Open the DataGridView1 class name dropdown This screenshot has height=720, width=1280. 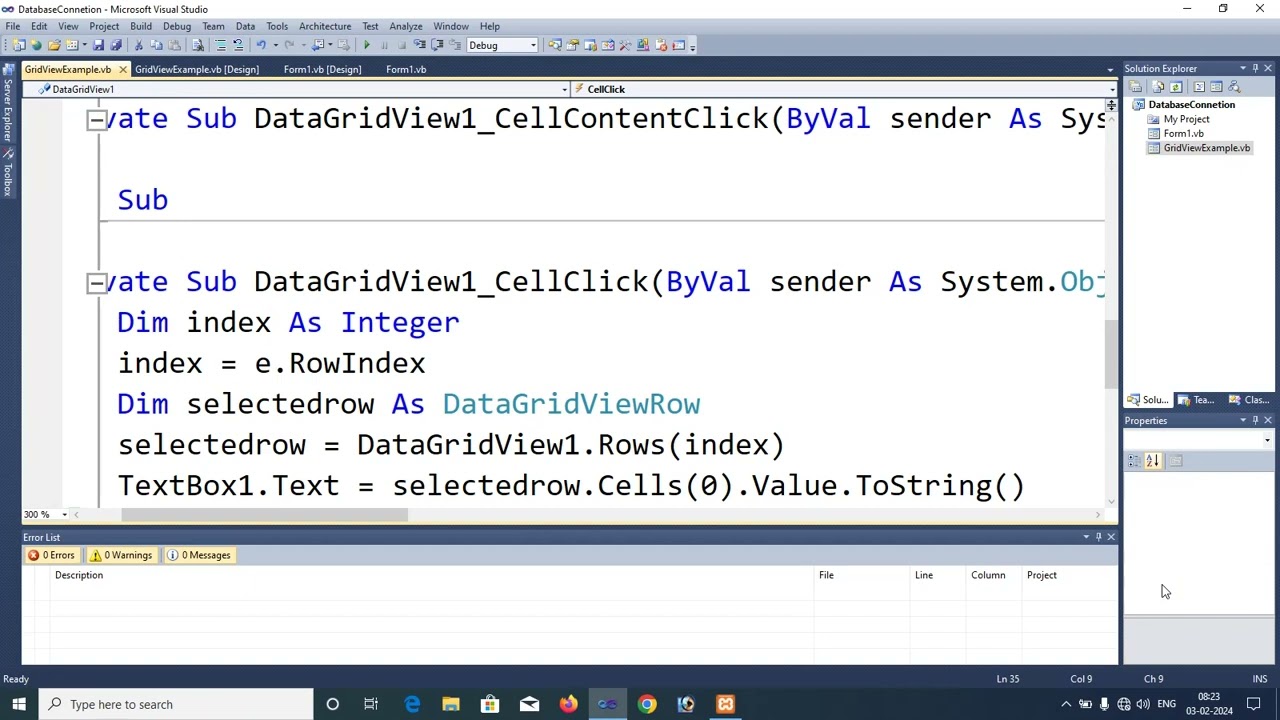click(x=564, y=89)
